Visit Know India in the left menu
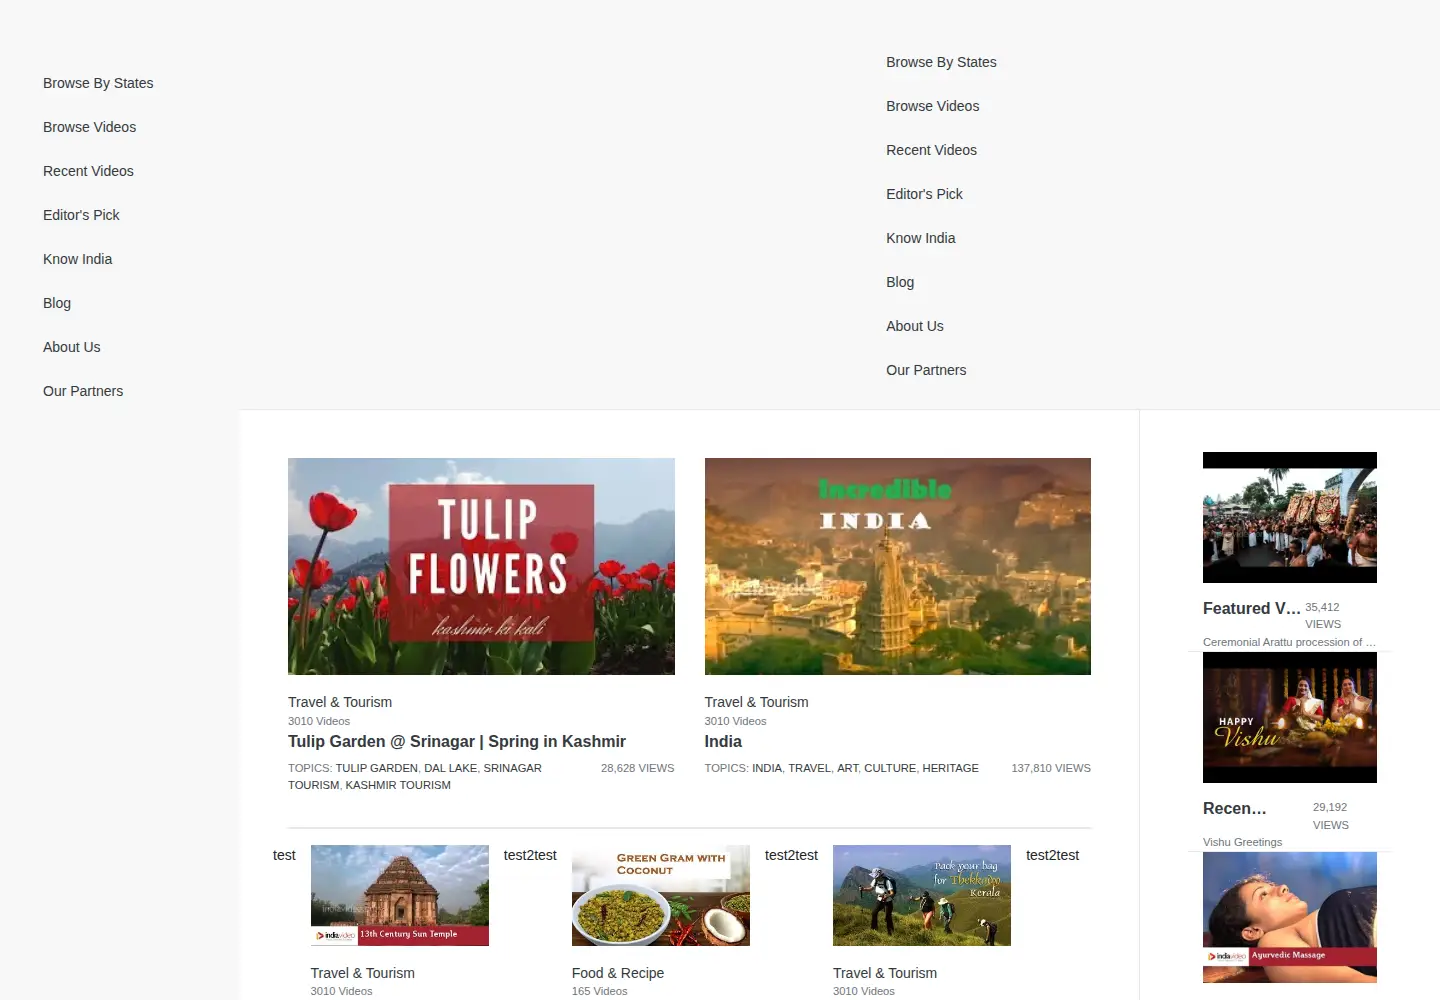This screenshot has height=1000, width=1440. pyautogui.click(x=77, y=259)
